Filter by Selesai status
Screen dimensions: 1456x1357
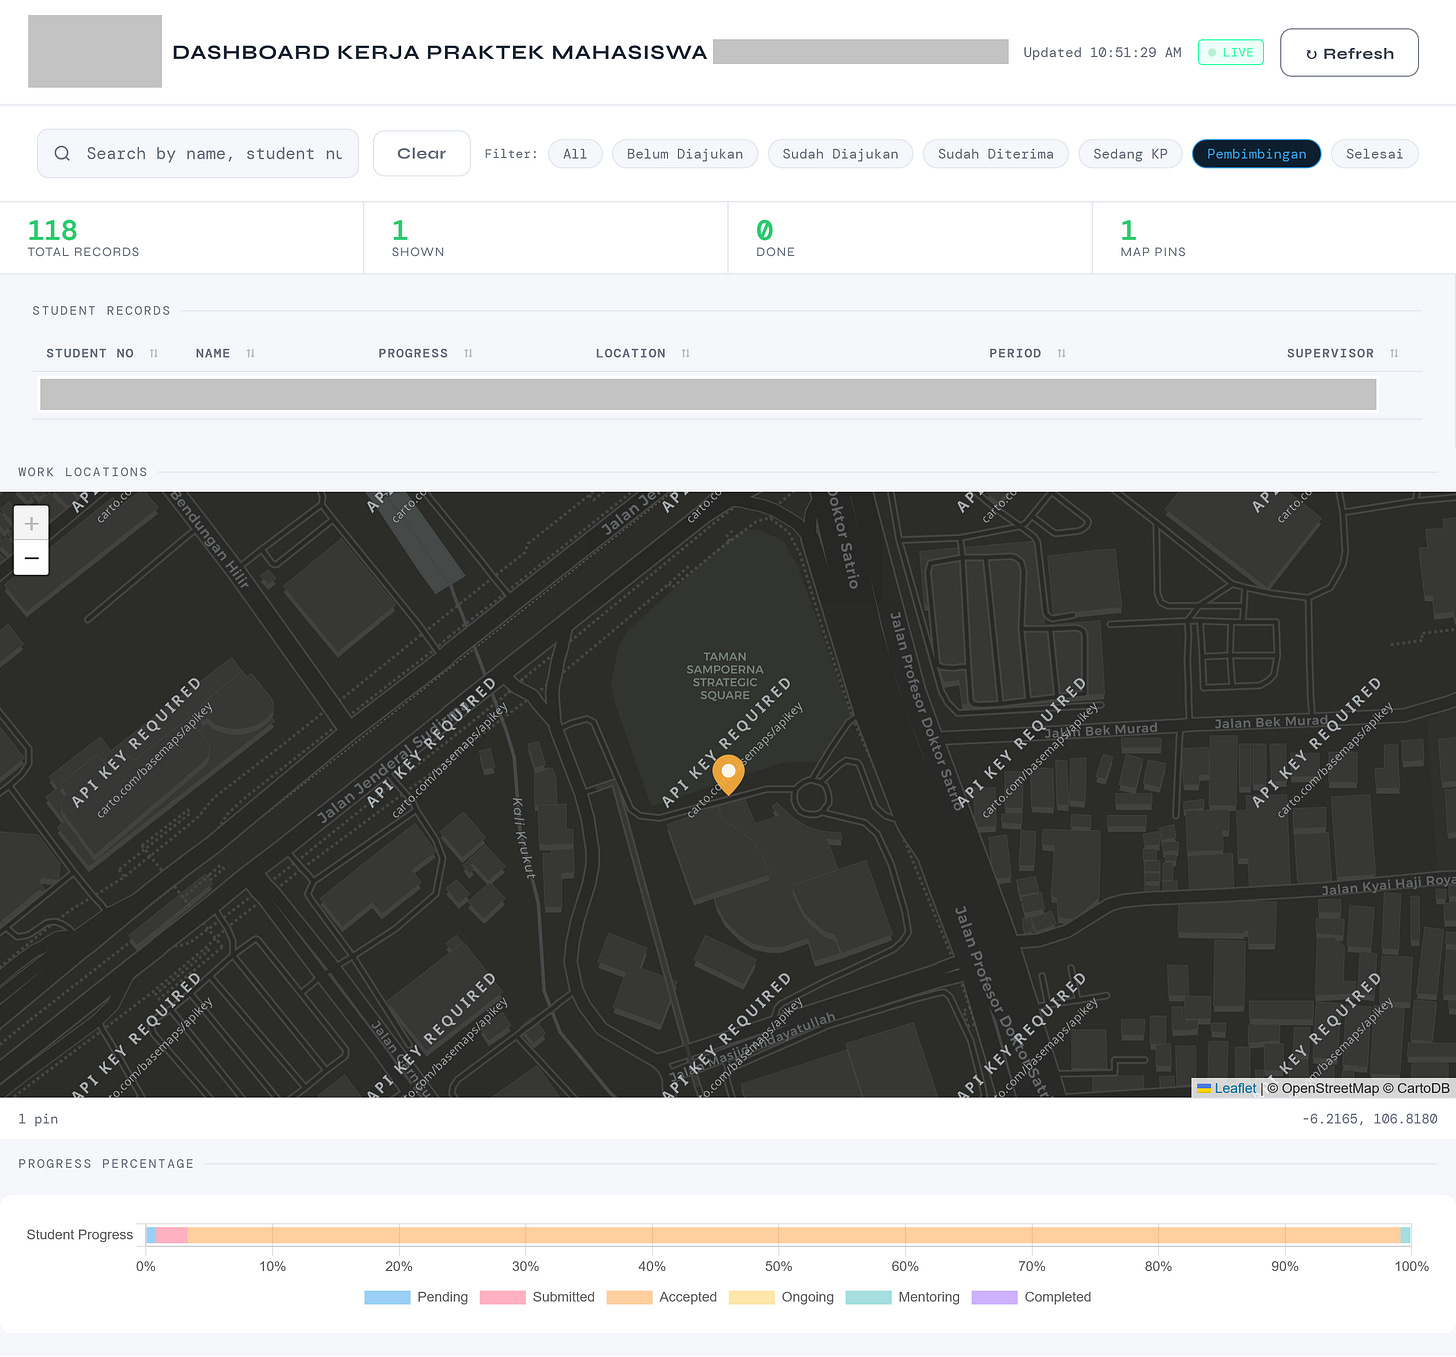(x=1375, y=154)
